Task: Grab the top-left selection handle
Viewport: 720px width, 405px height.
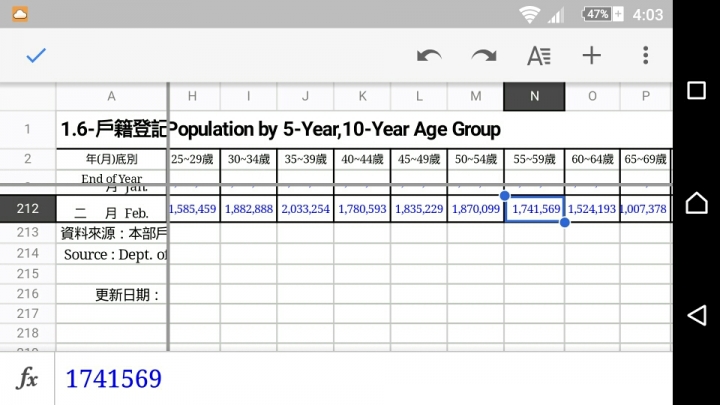Action: pos(505,196)
